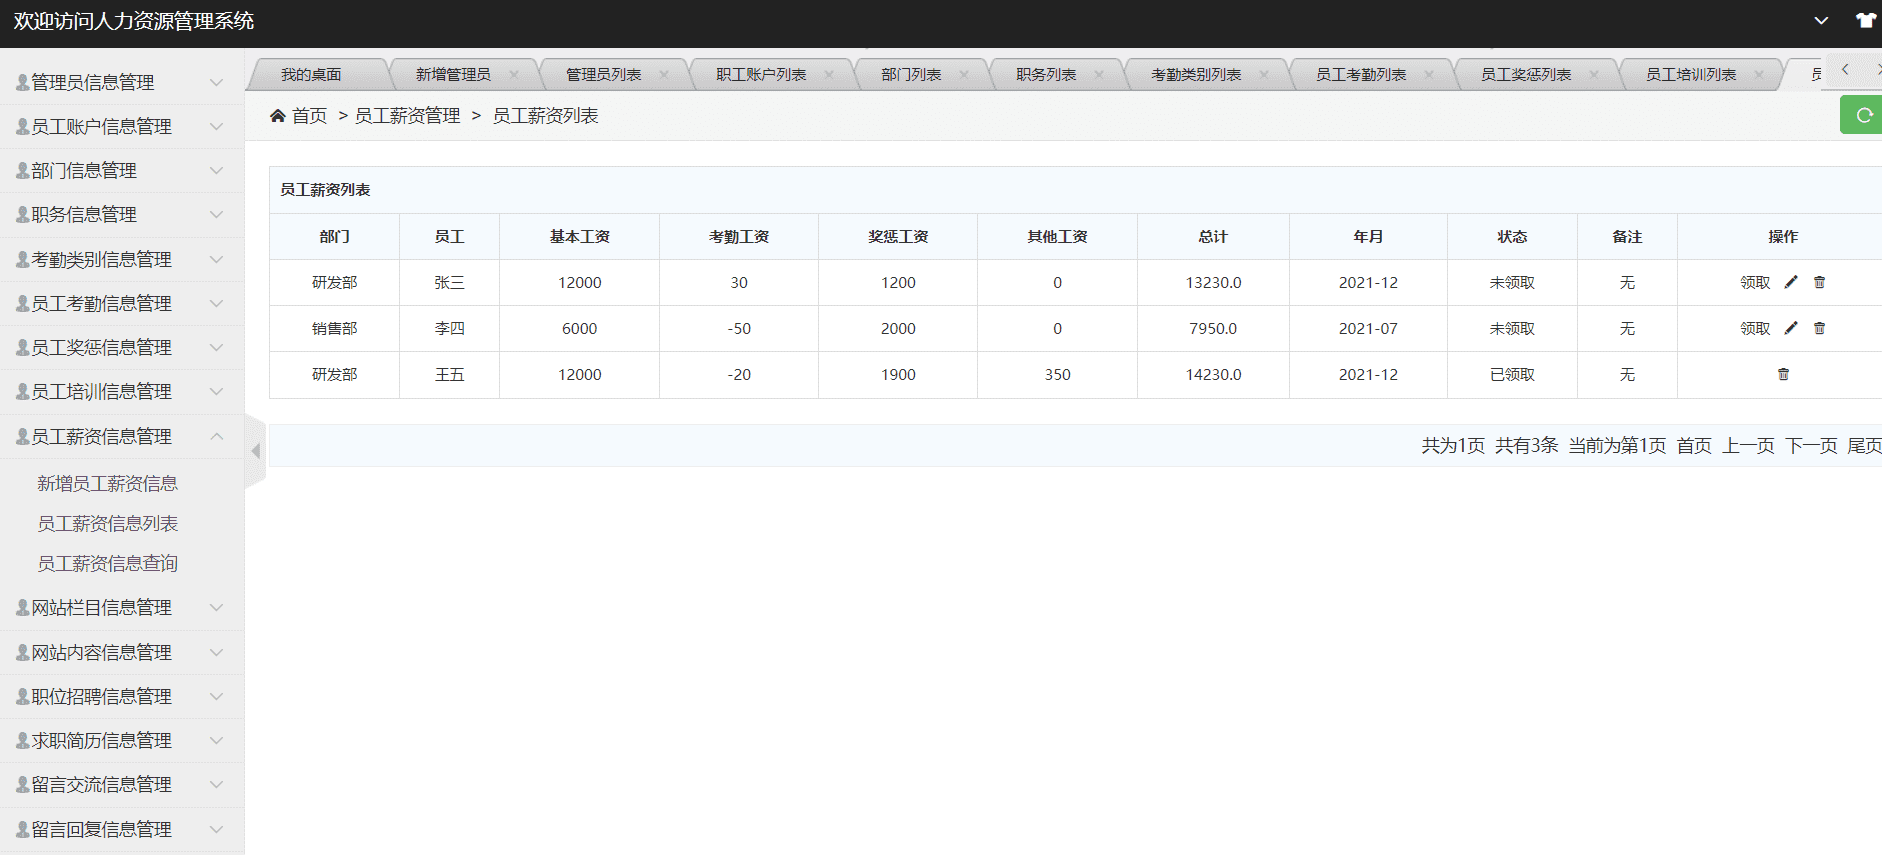Expand 留言回复信息管理 menu

(122, 829)
